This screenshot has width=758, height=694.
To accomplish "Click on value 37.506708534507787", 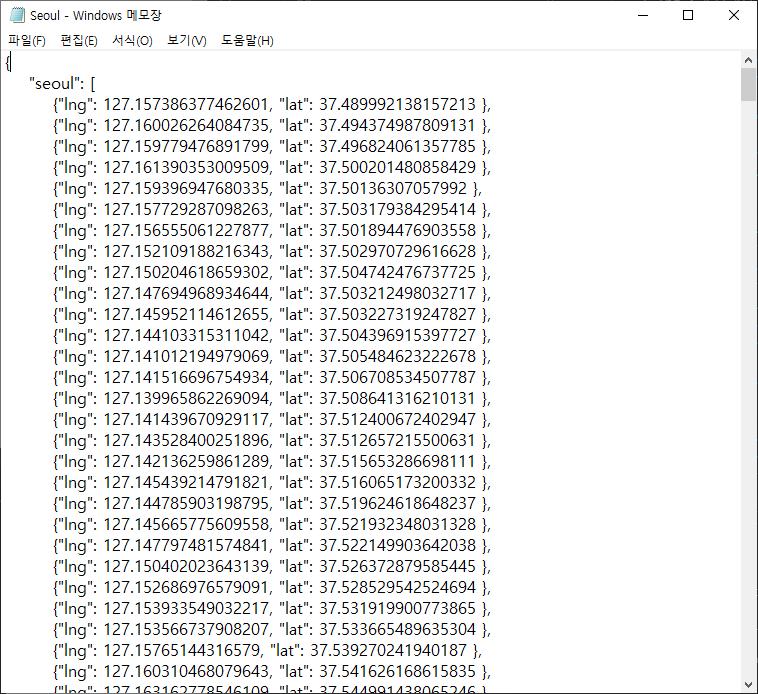I will [x=397, y=378].
